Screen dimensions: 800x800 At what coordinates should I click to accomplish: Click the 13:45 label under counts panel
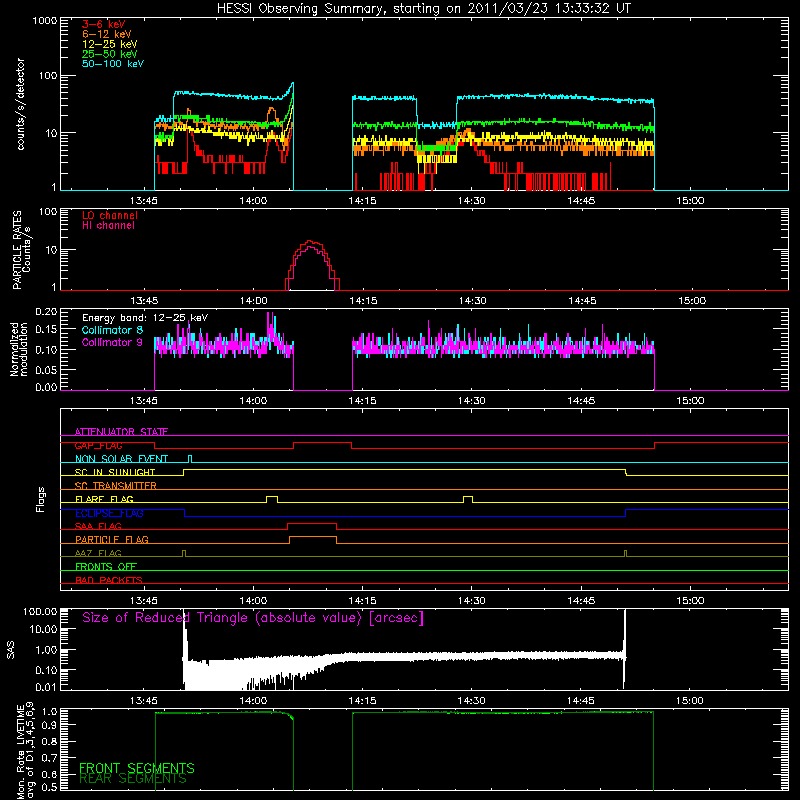[144, 201]
